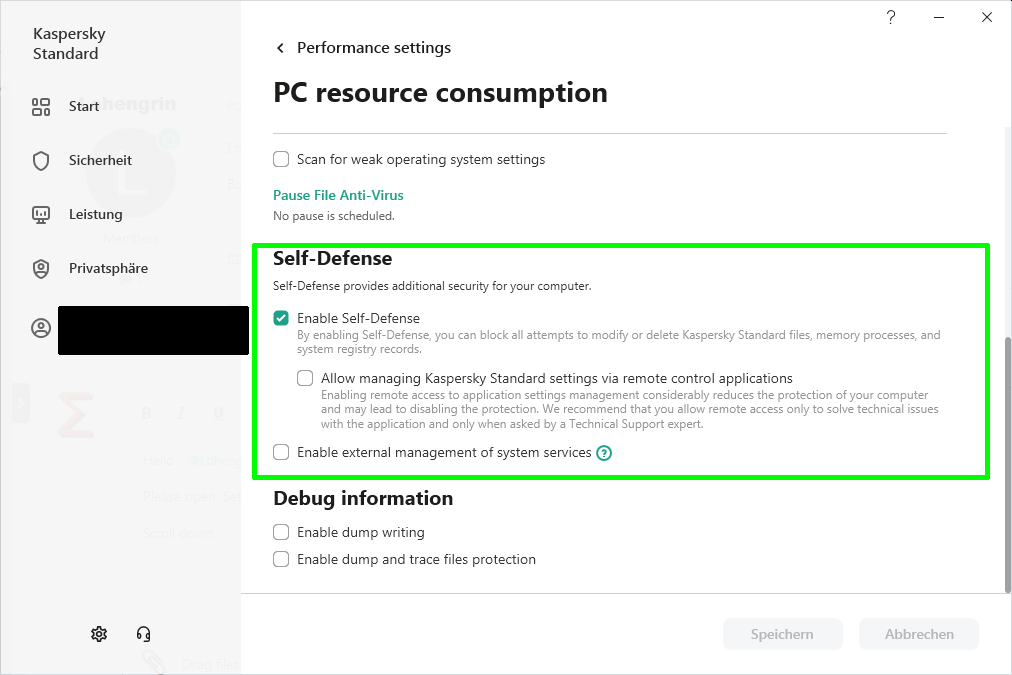
Task: Tick the Enable dump writing checkbox
Action: [x=282, y=532]
